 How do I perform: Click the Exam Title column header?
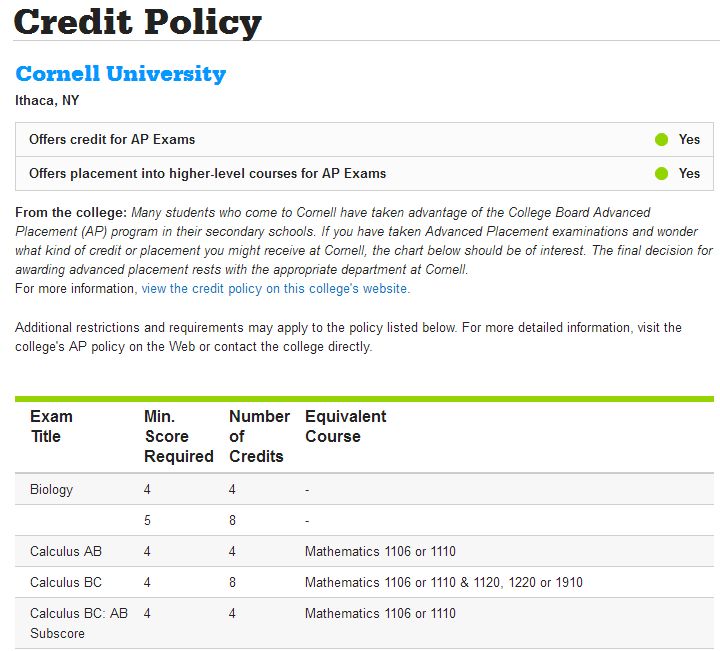click(x=51, y=426)
